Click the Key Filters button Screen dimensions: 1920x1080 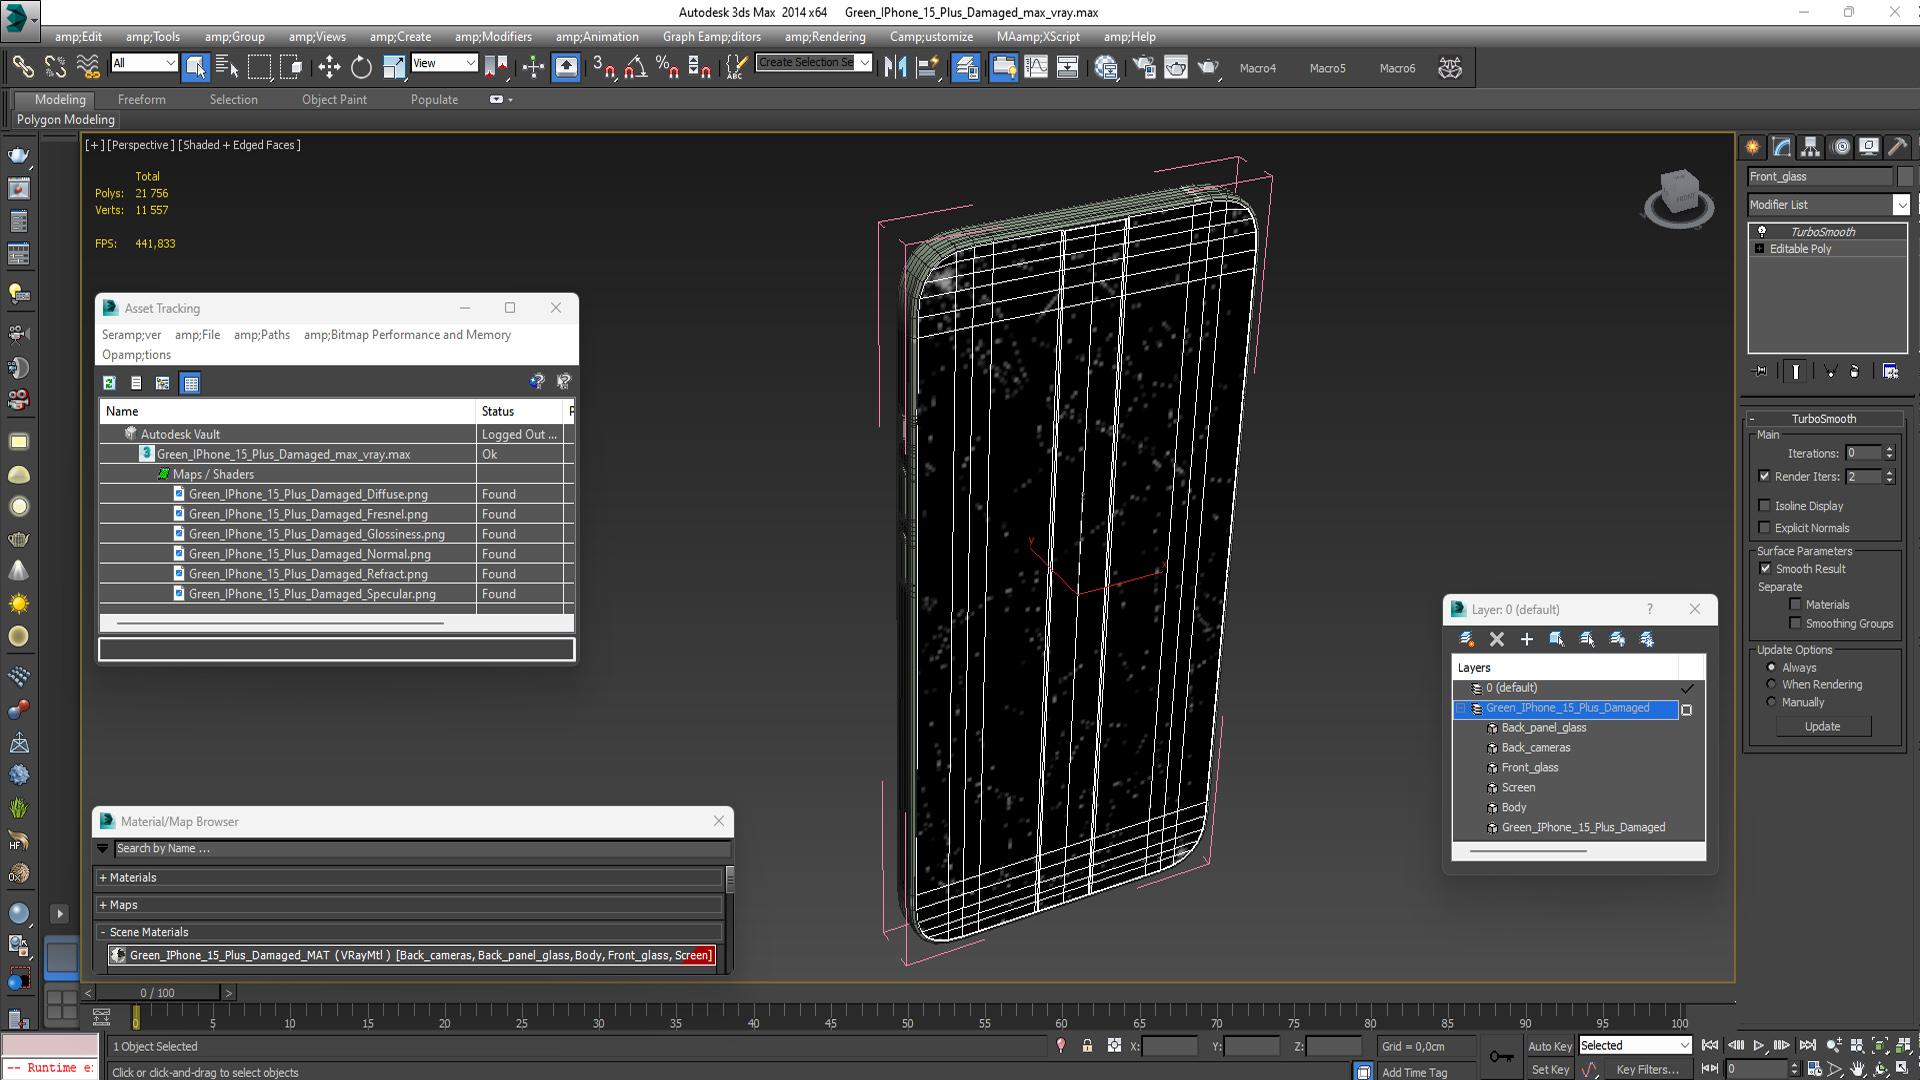[x=1647, y=1069]
